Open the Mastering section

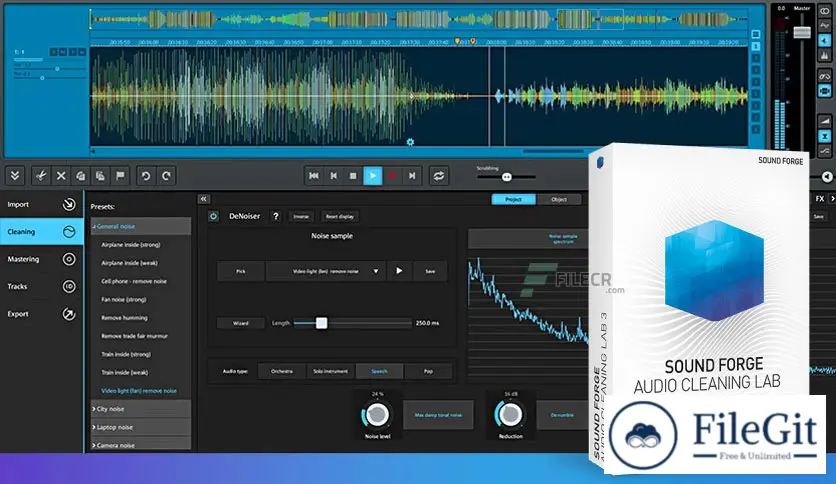click(x=42, y=259)
